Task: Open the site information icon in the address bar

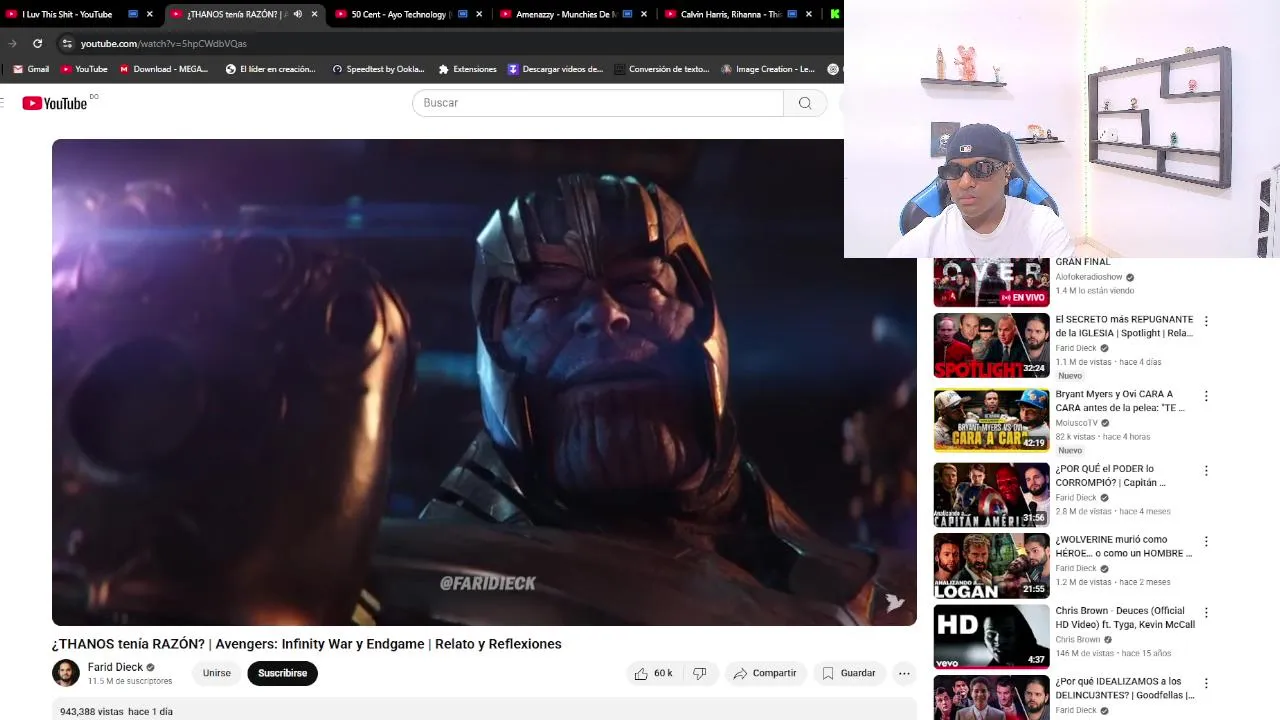Action: click(67, 43)
